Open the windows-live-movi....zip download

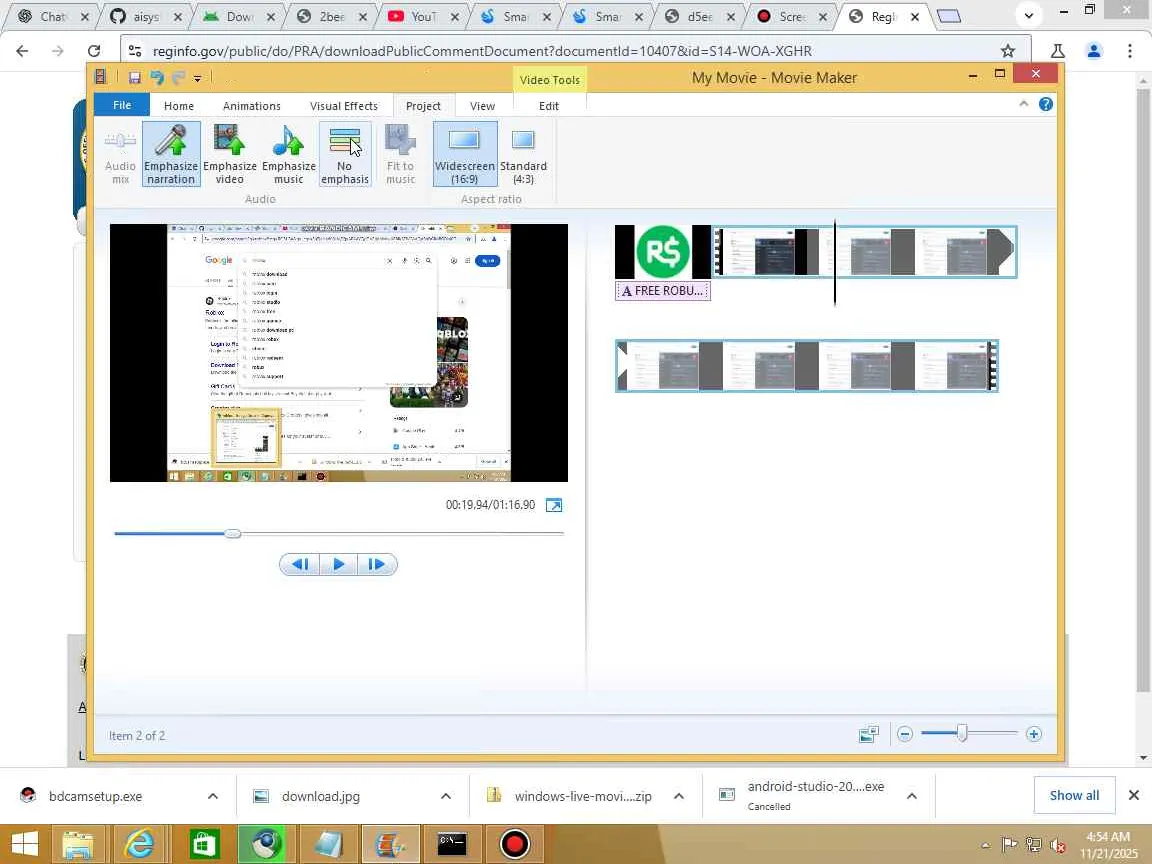(x=583, y=796)
